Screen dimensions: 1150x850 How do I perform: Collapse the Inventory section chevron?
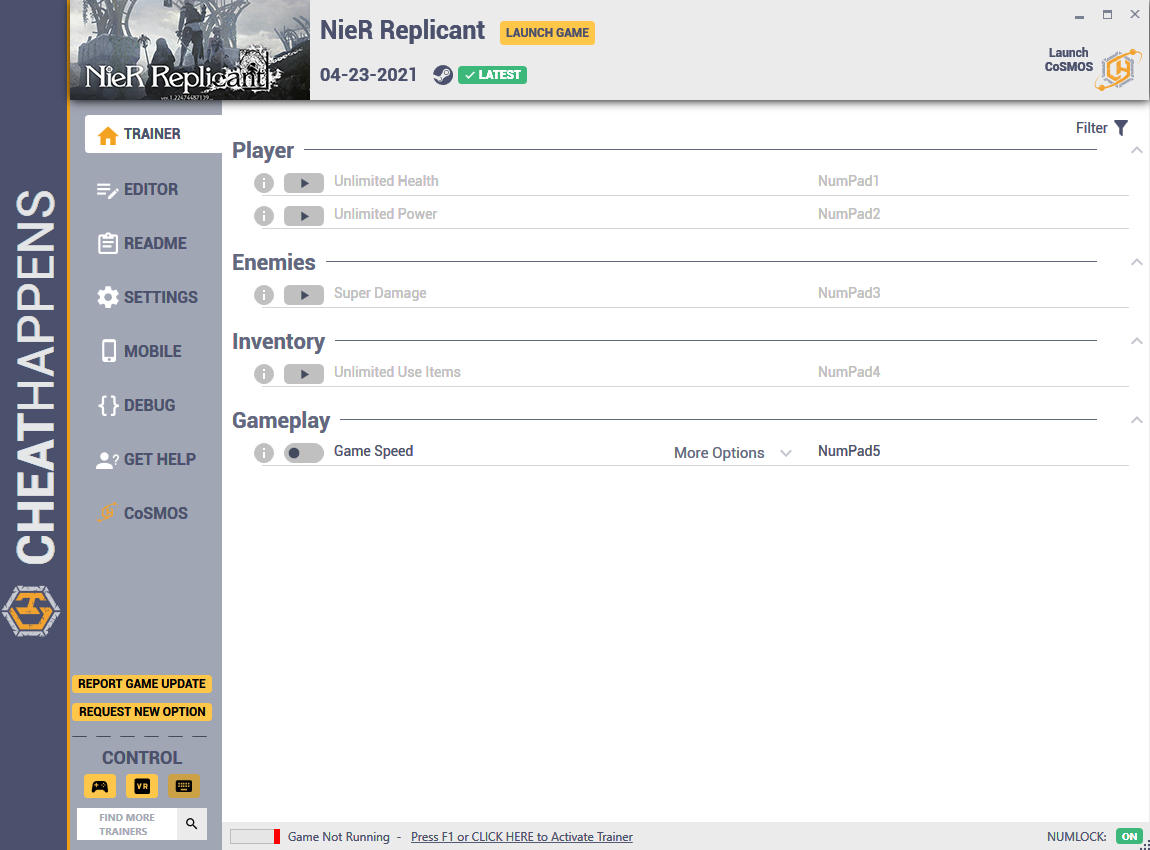pos(1136,341)
